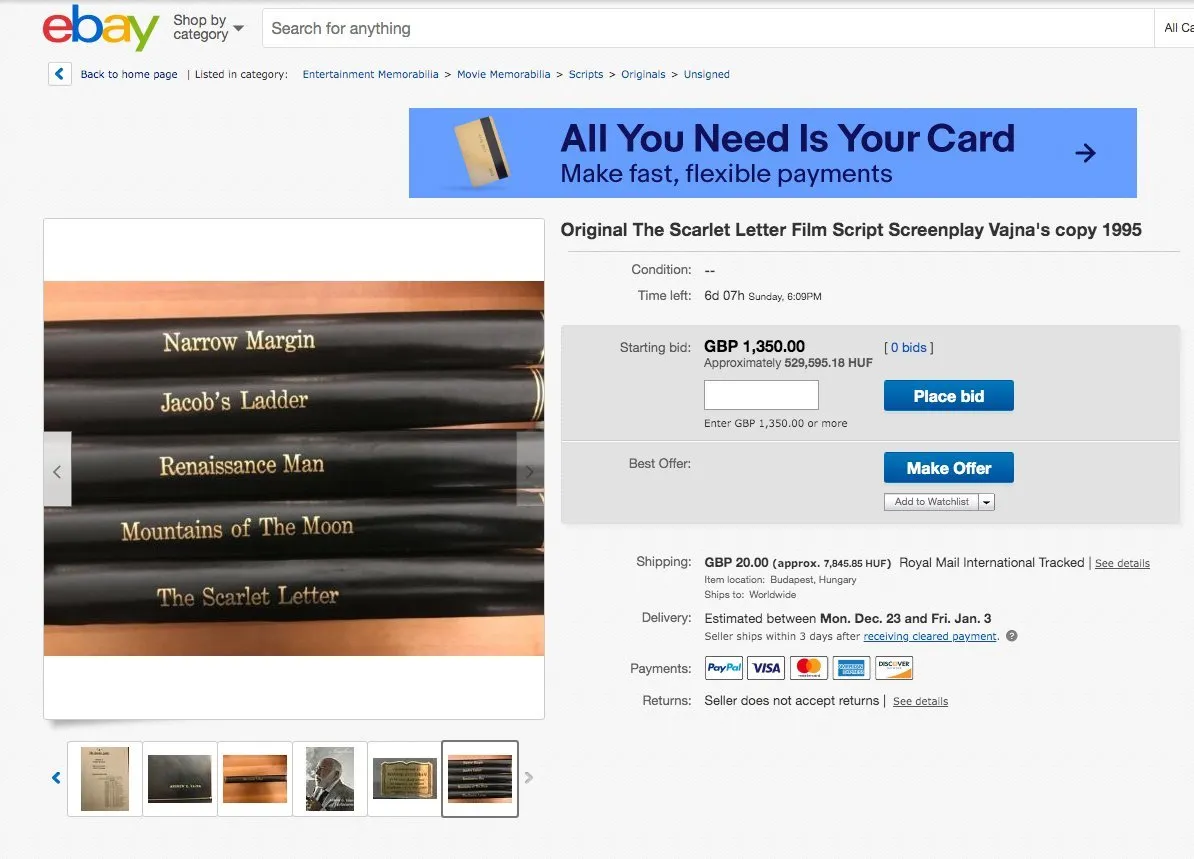Select the portrait photo thumbnail
The width and height of the screenshot is (1194, 859).
point(330,778)
